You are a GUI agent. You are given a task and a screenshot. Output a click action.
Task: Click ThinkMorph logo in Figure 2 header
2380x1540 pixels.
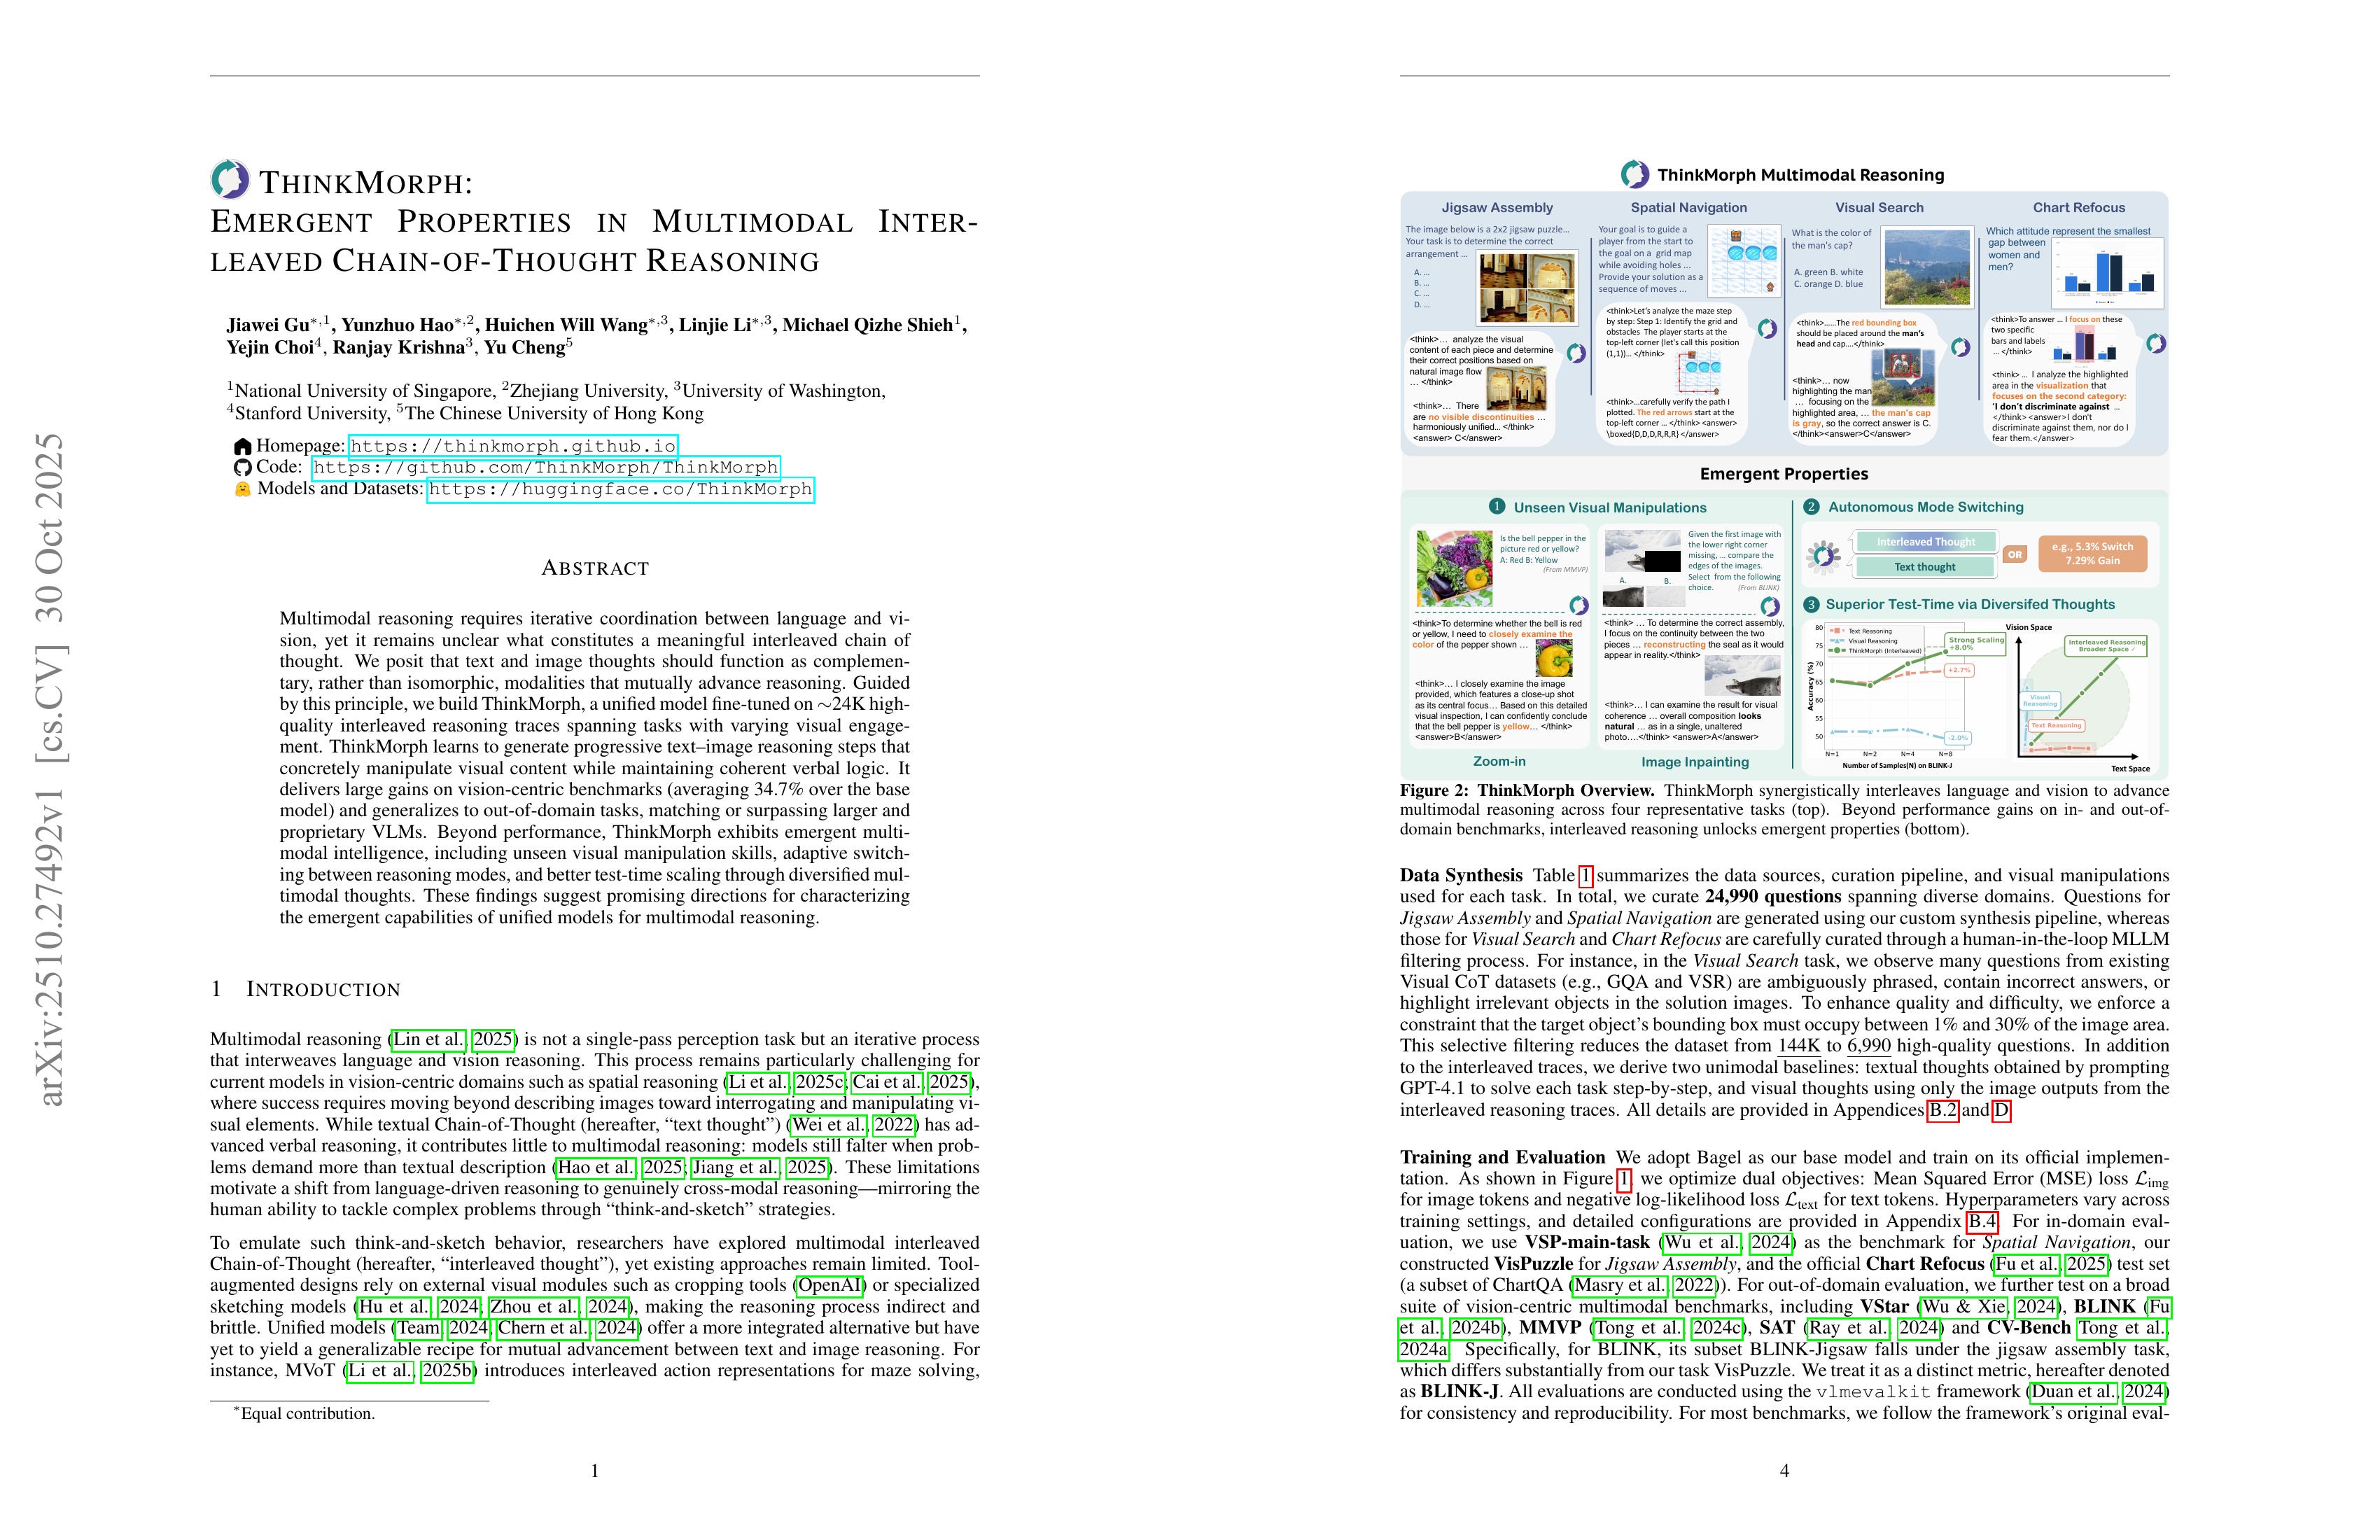(x=1634, y=174)
